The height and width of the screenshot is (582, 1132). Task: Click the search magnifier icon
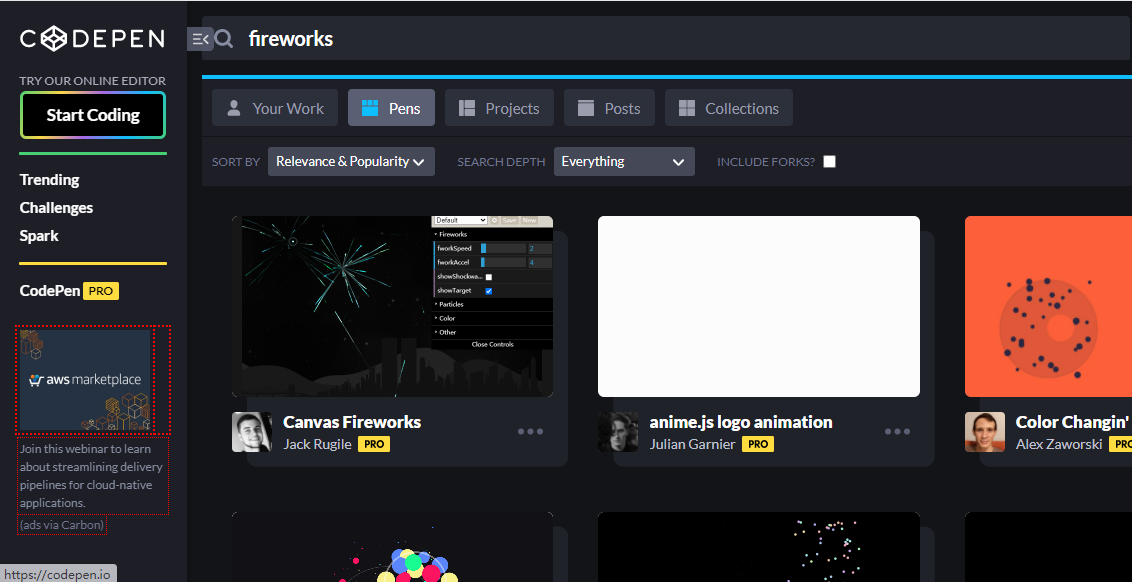point(224,39)
